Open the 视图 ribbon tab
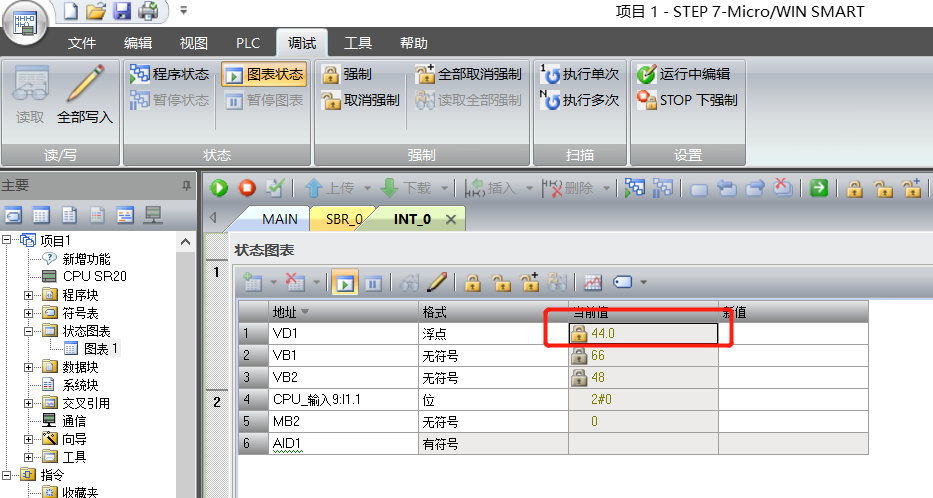 pos(193,43)
